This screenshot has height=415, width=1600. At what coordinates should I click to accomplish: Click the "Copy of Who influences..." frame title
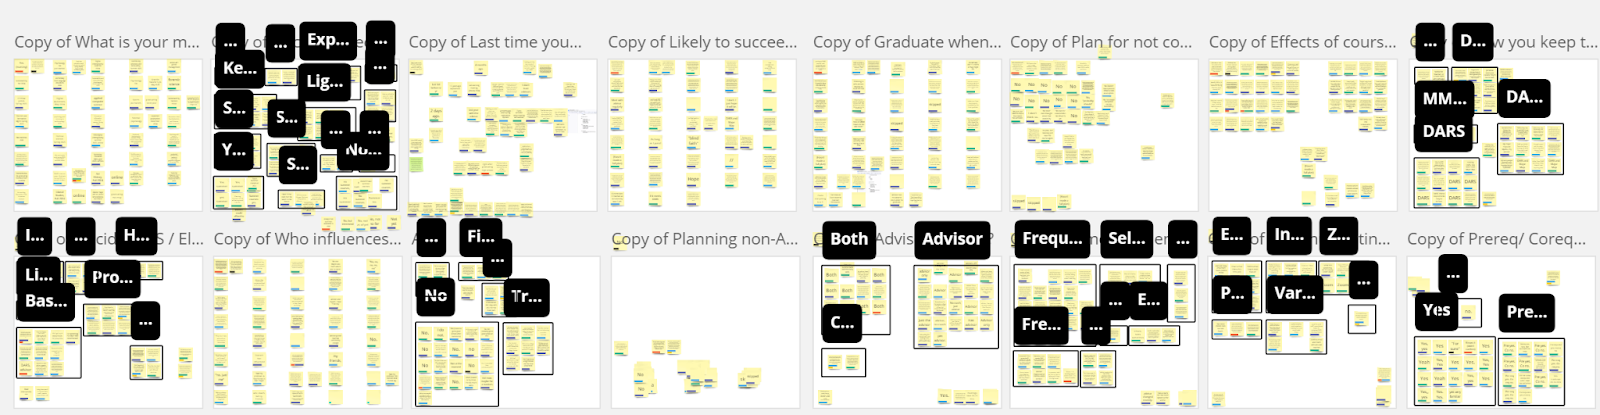307,239
